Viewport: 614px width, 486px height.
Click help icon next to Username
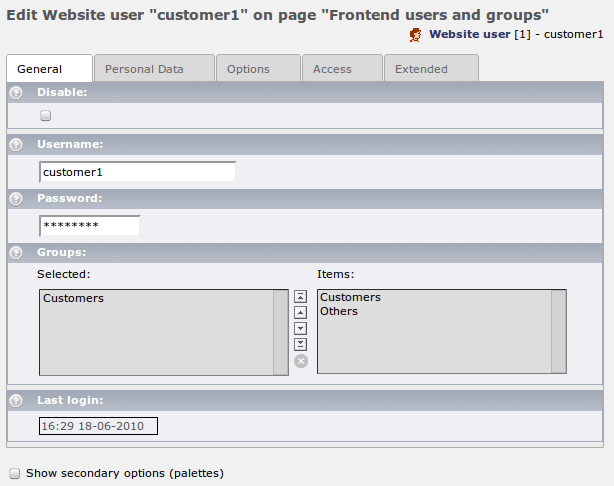16,145
